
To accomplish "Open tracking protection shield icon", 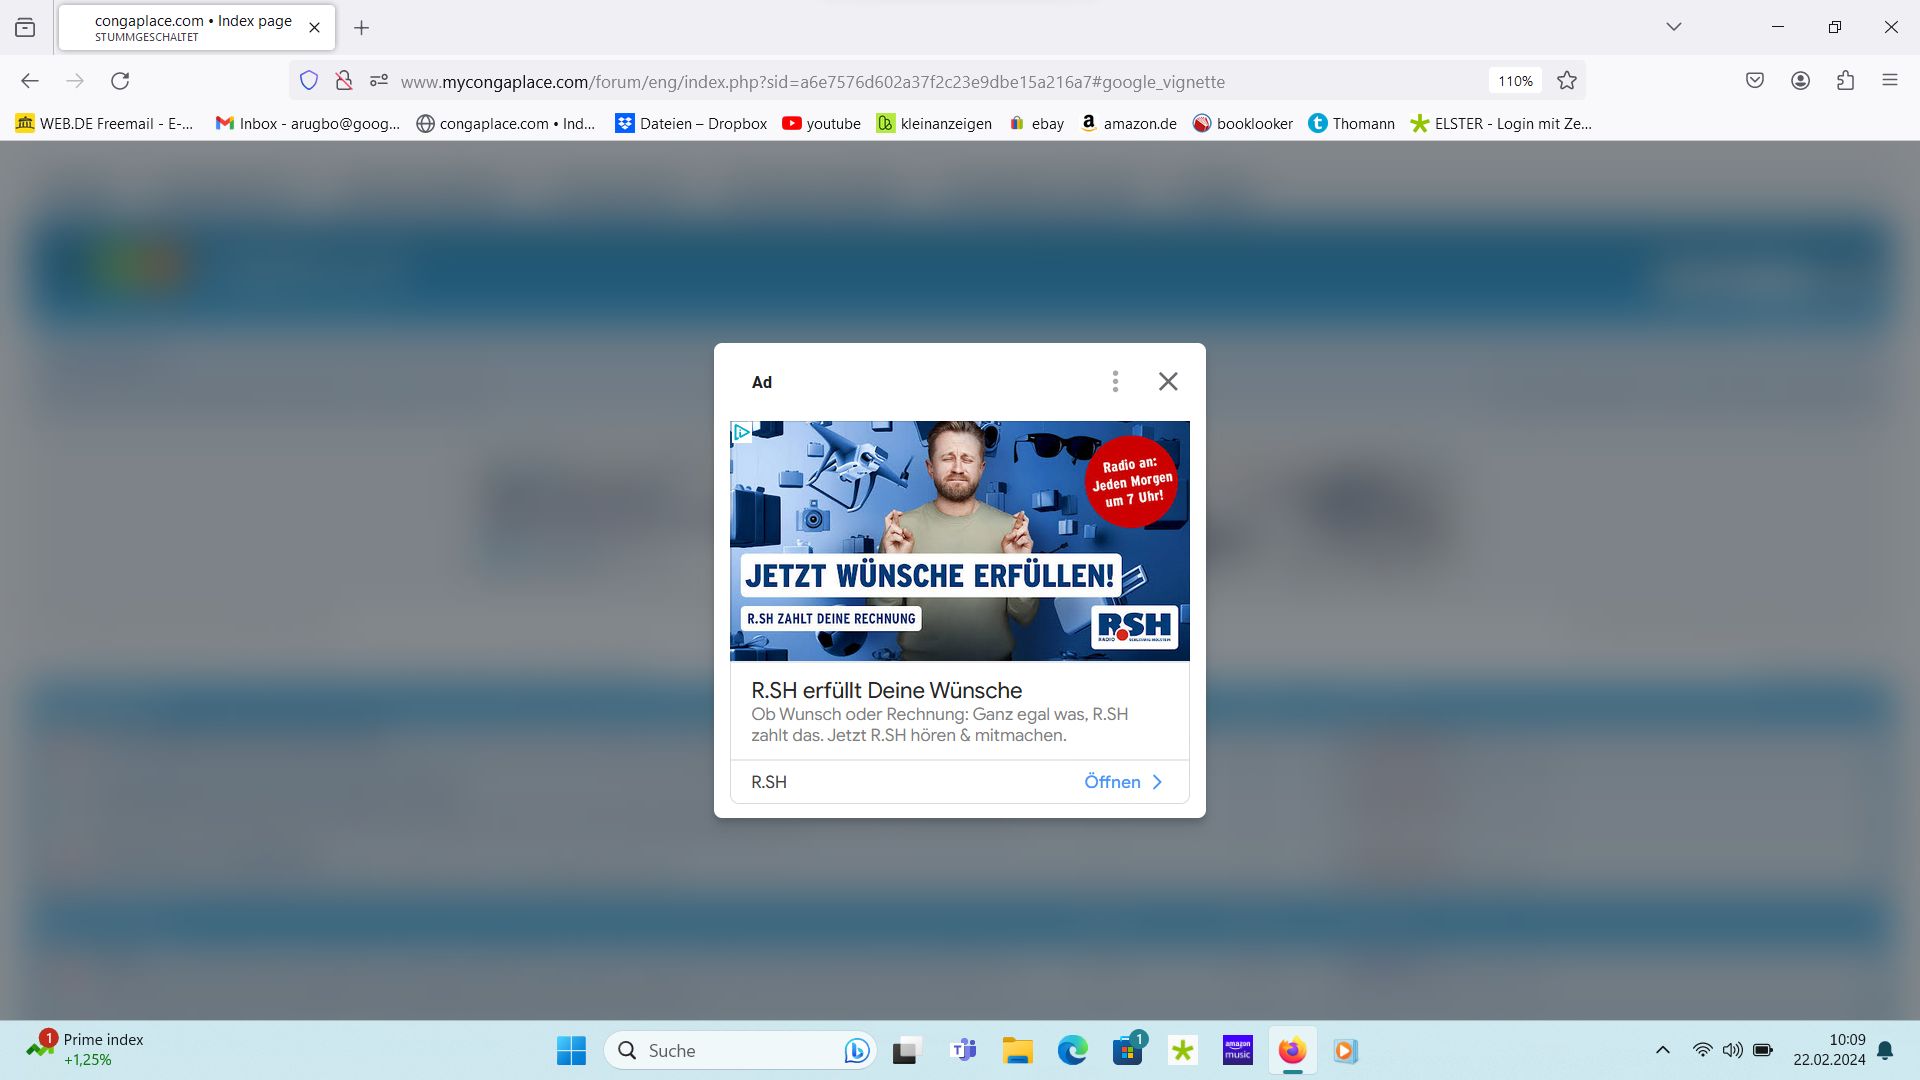I will (x=309, y=81).
